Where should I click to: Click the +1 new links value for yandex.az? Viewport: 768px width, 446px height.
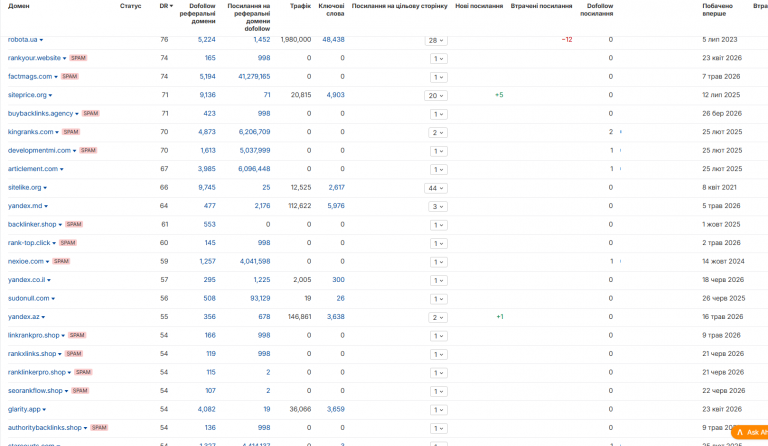tap(500, 317)
